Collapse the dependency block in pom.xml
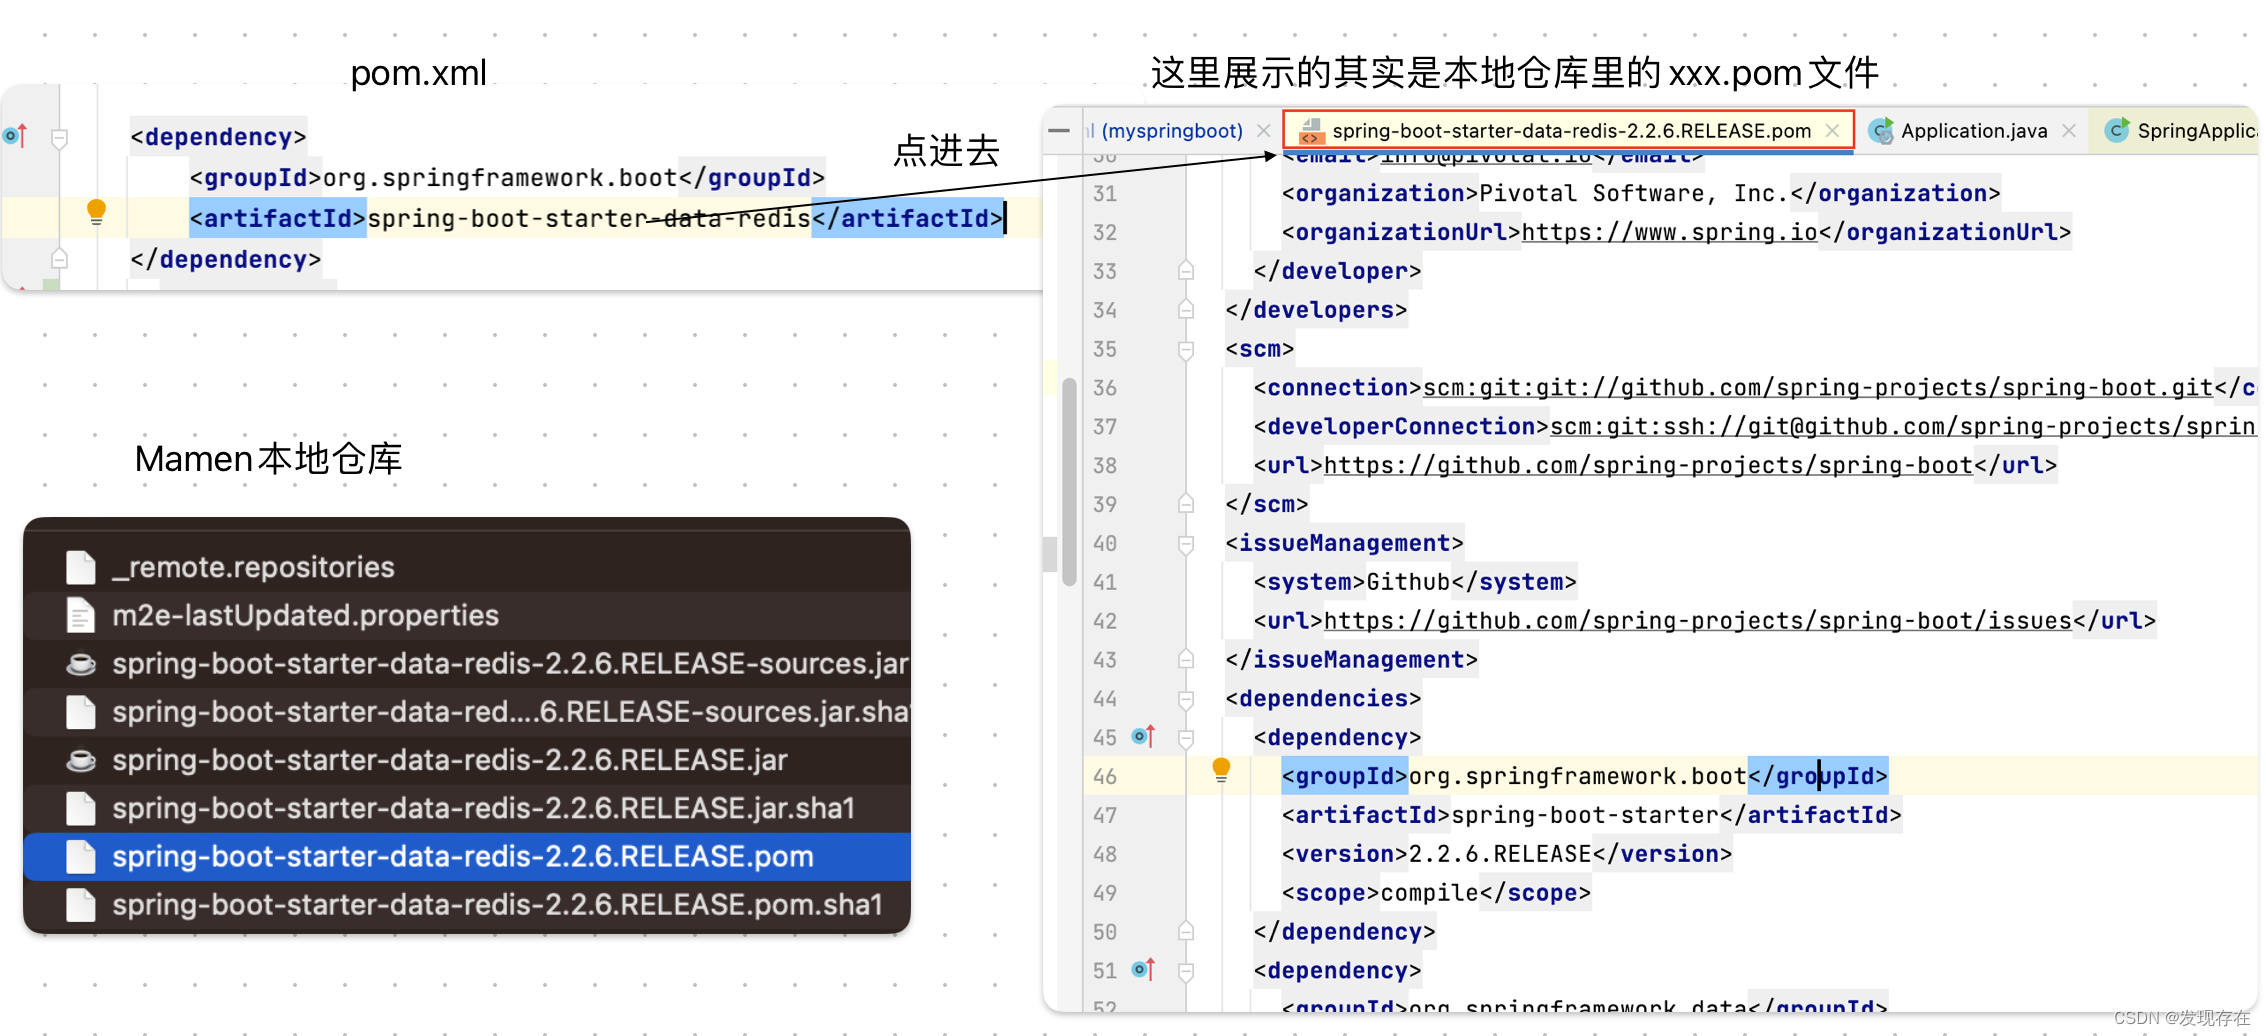 pyautogui.click(x=60, y=138)
